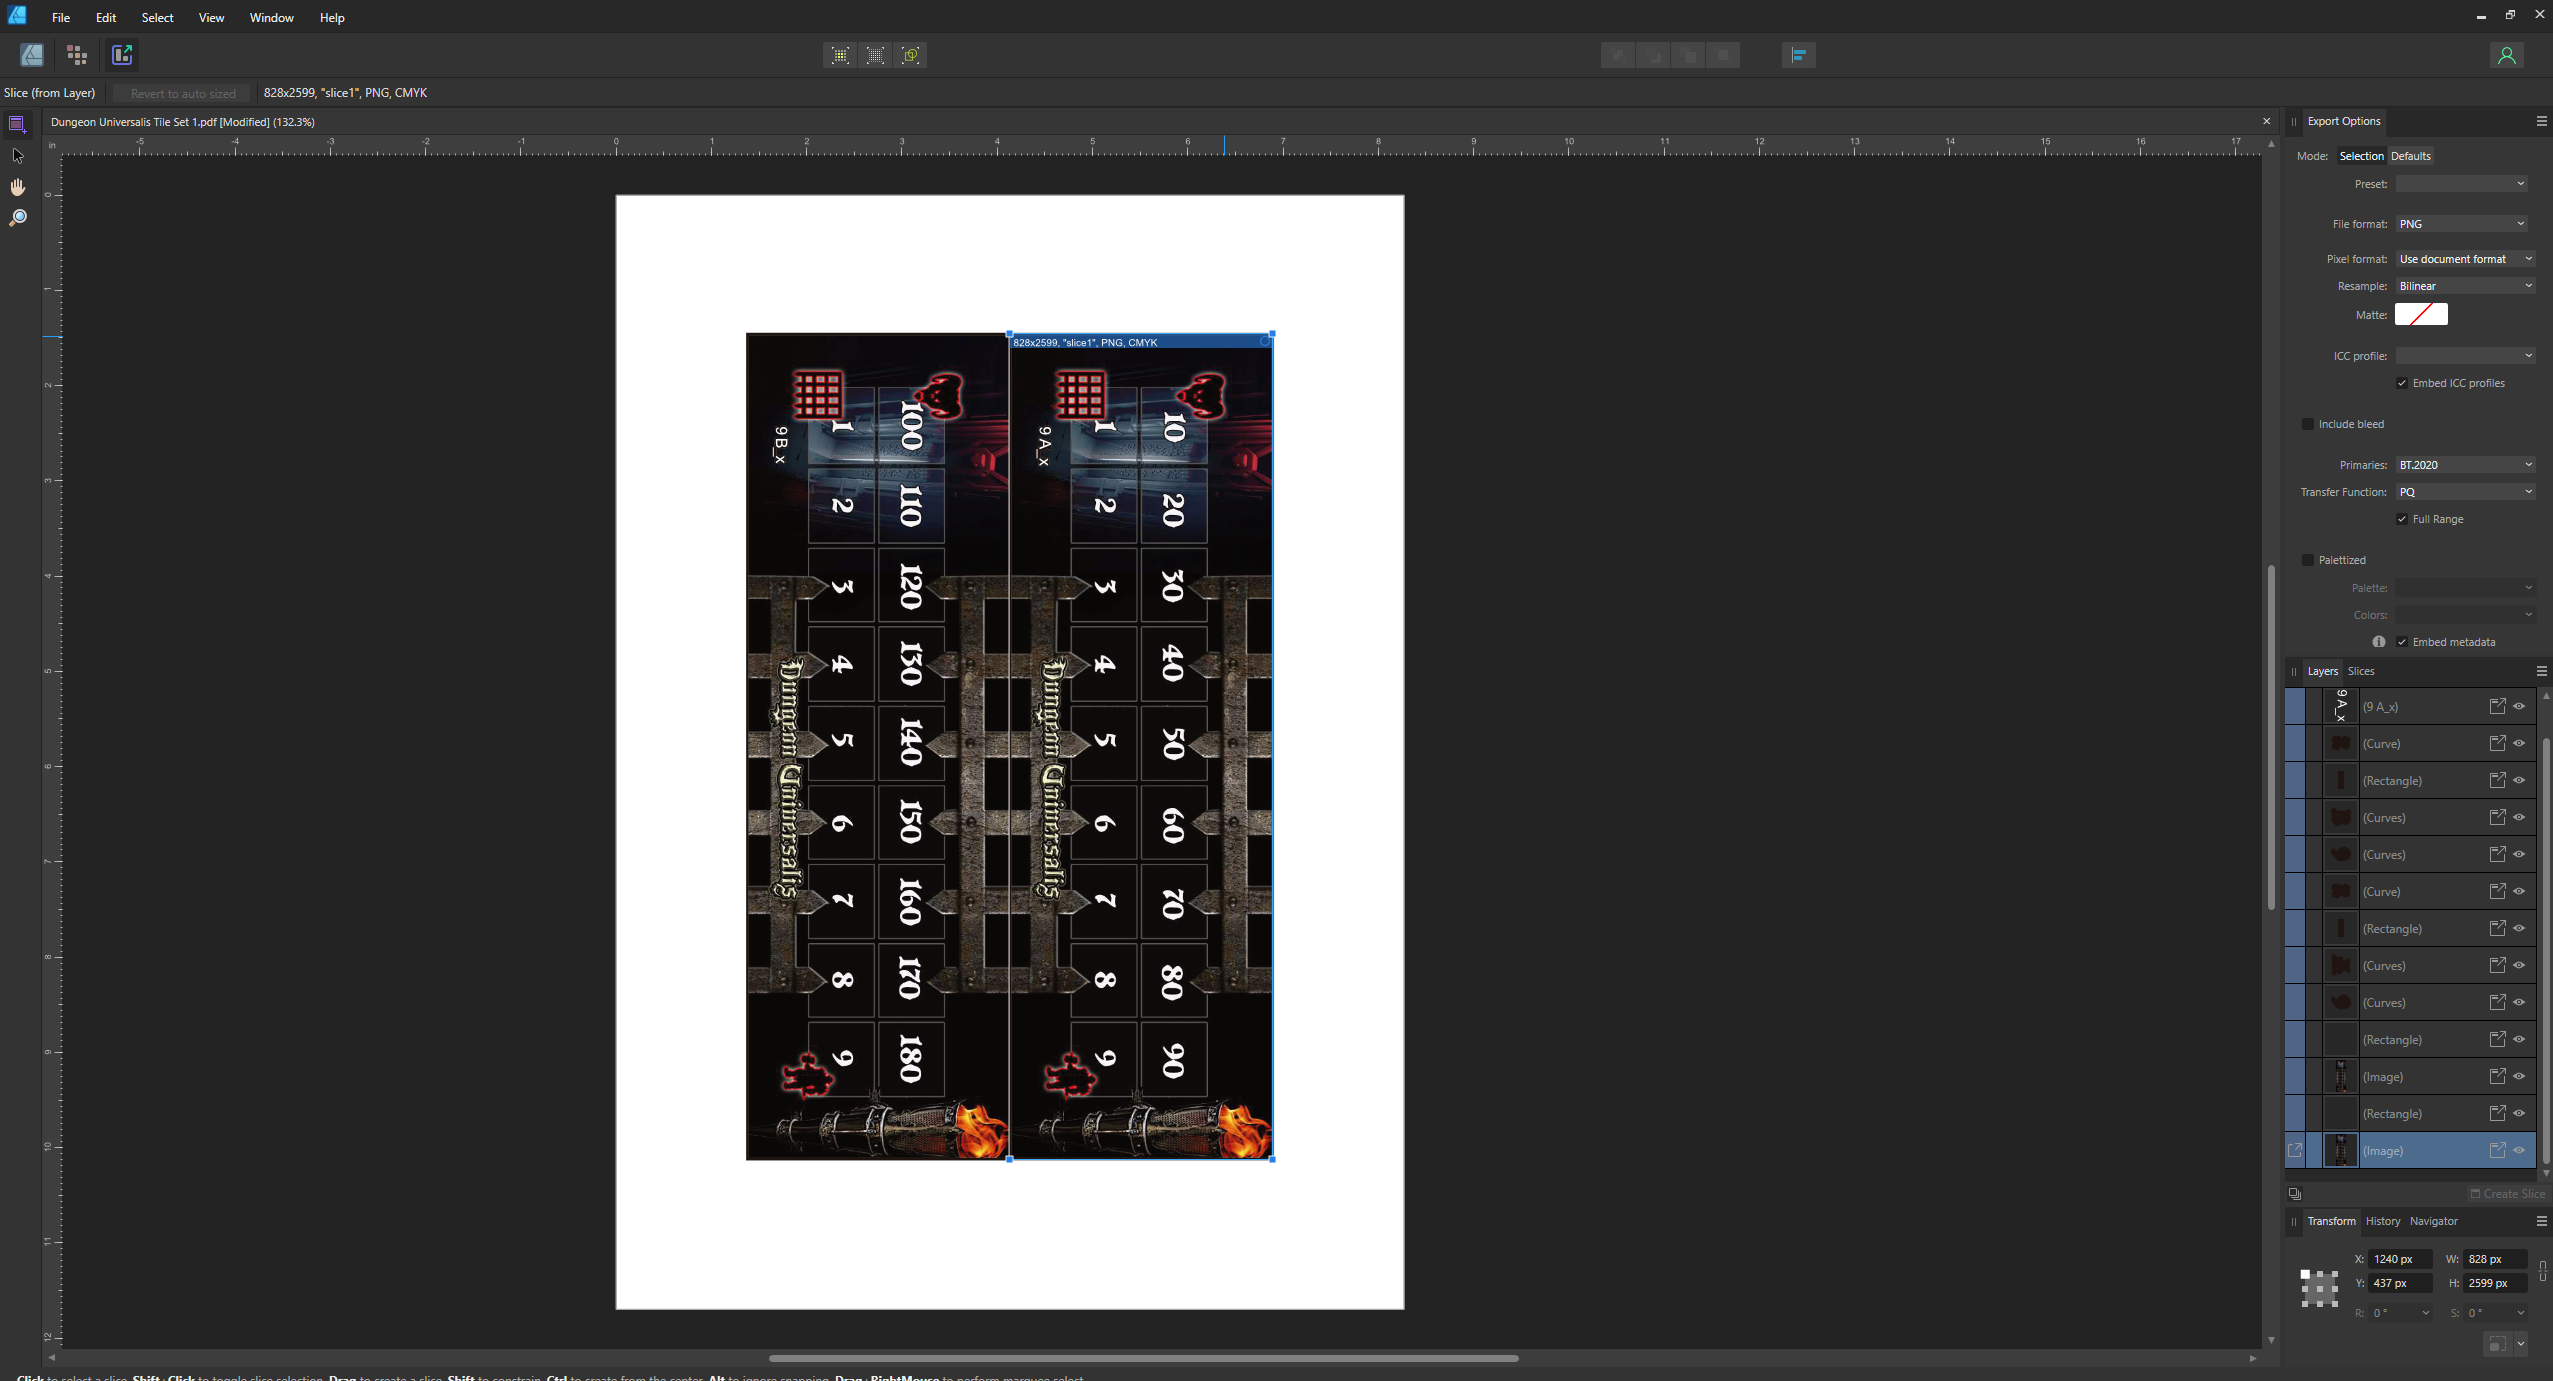The height and width of the screenshot is (1381, 2553).
Task: Click the export slice icon on the bottom selected (Image) layer
Action: [x=2497, y=1150]
